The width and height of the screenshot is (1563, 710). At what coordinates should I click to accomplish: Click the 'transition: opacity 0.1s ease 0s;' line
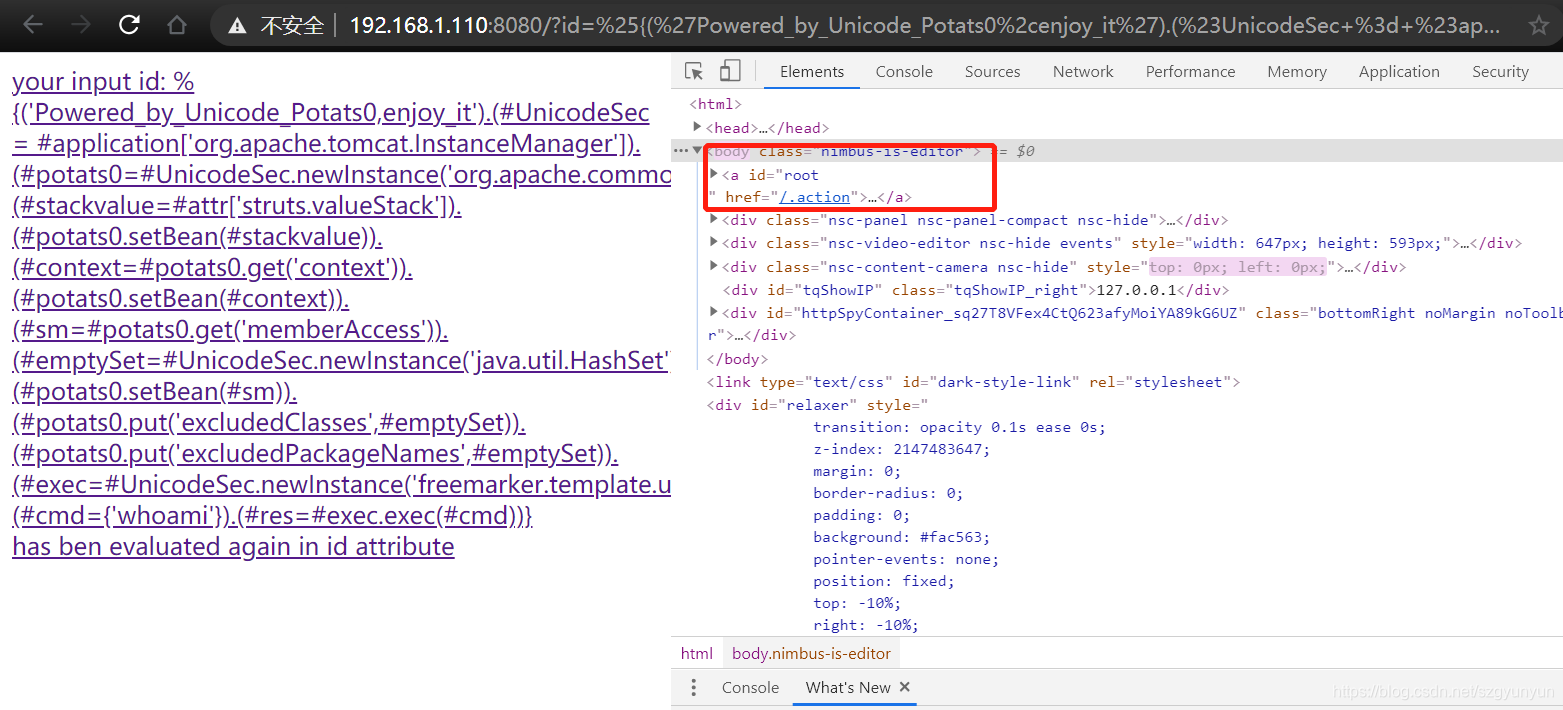pyautogui.click(x=960, y=427)
